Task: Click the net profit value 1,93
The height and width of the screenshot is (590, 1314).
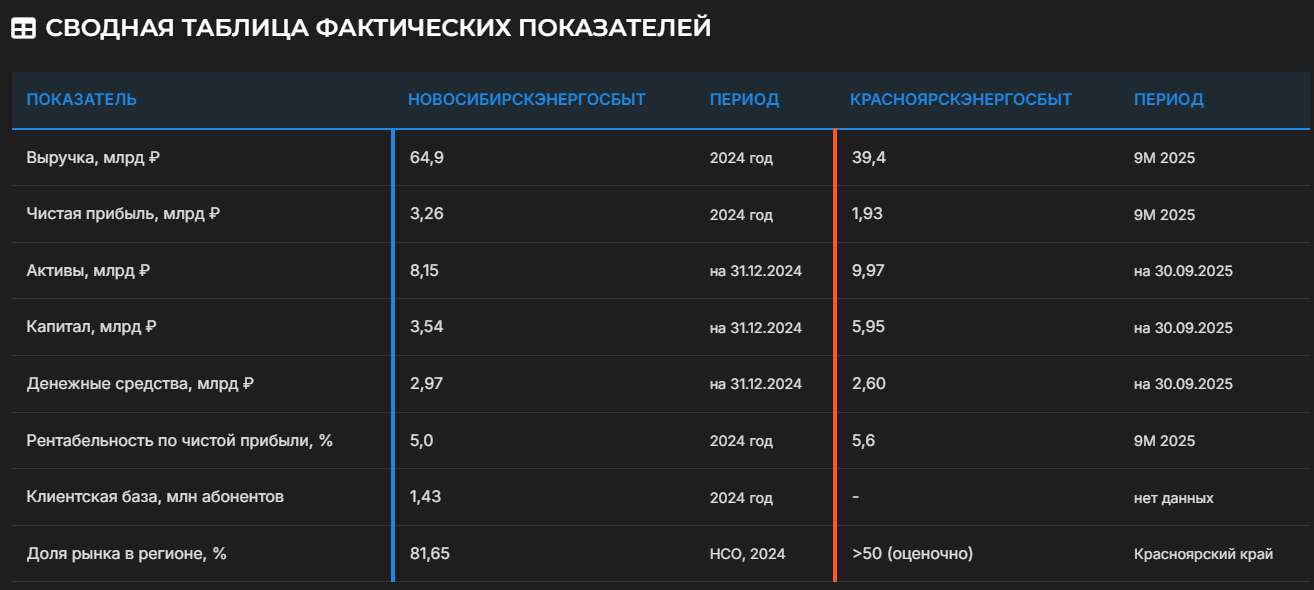Action: click(x=868, y=214)
